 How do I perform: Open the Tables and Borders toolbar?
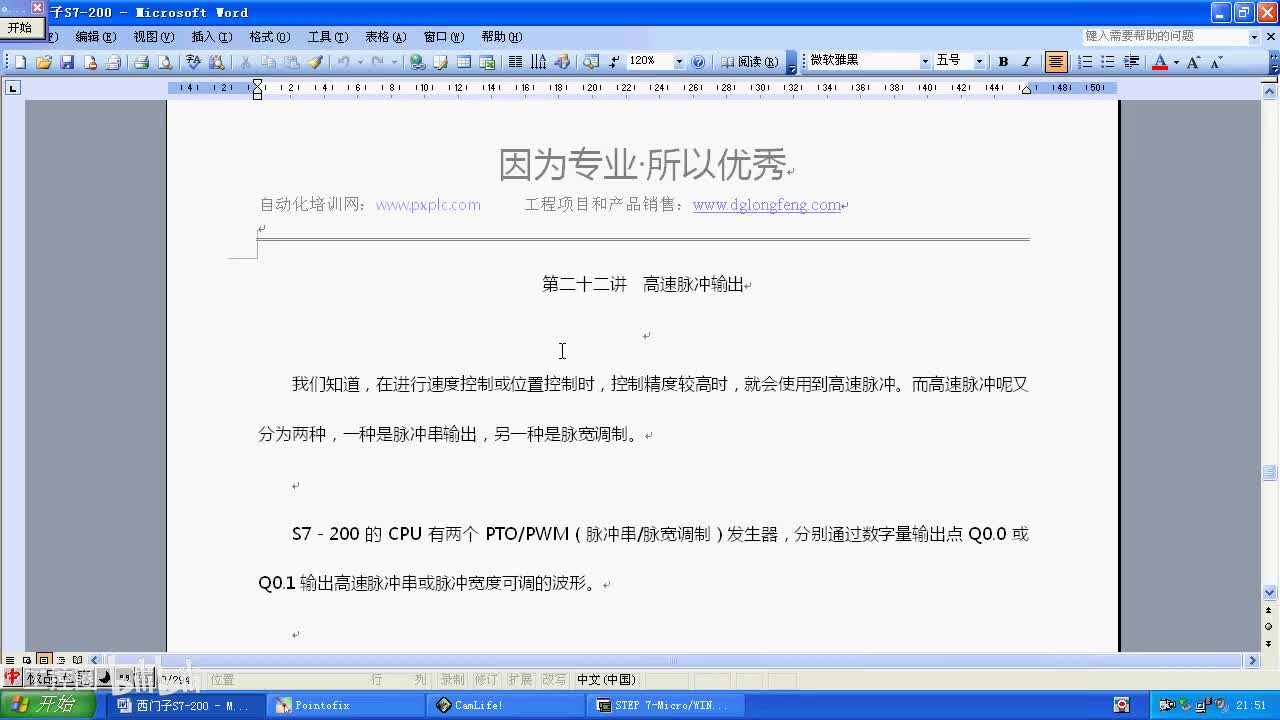tap(441, 62)
